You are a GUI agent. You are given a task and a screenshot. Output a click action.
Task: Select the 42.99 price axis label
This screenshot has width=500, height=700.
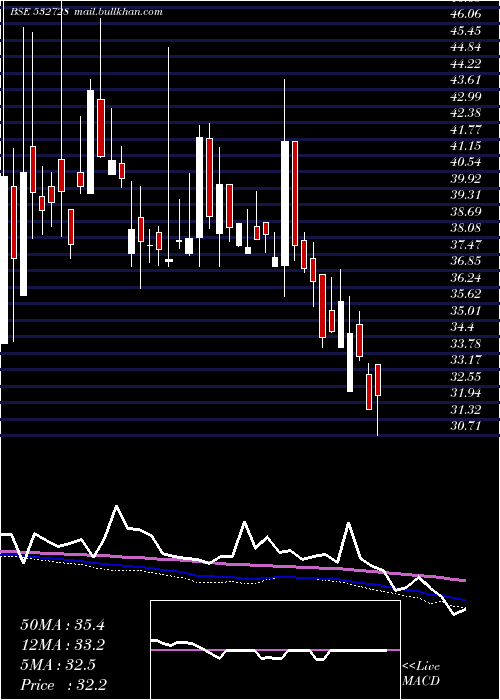click(466, 97)
